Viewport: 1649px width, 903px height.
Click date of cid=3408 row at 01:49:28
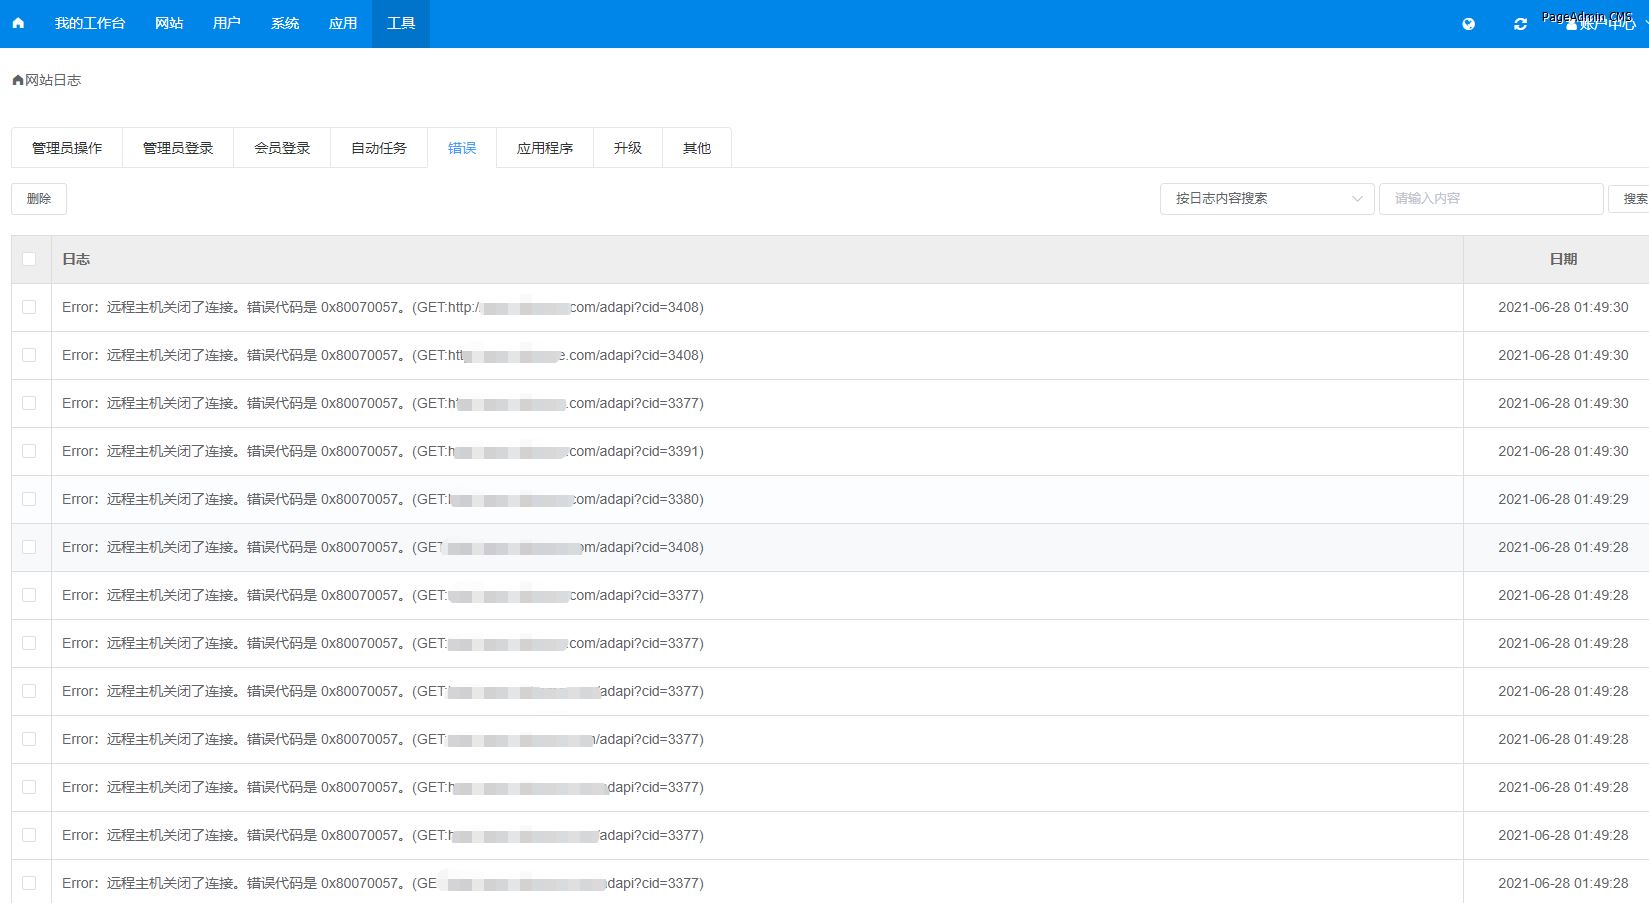[x=1563, y=547]
